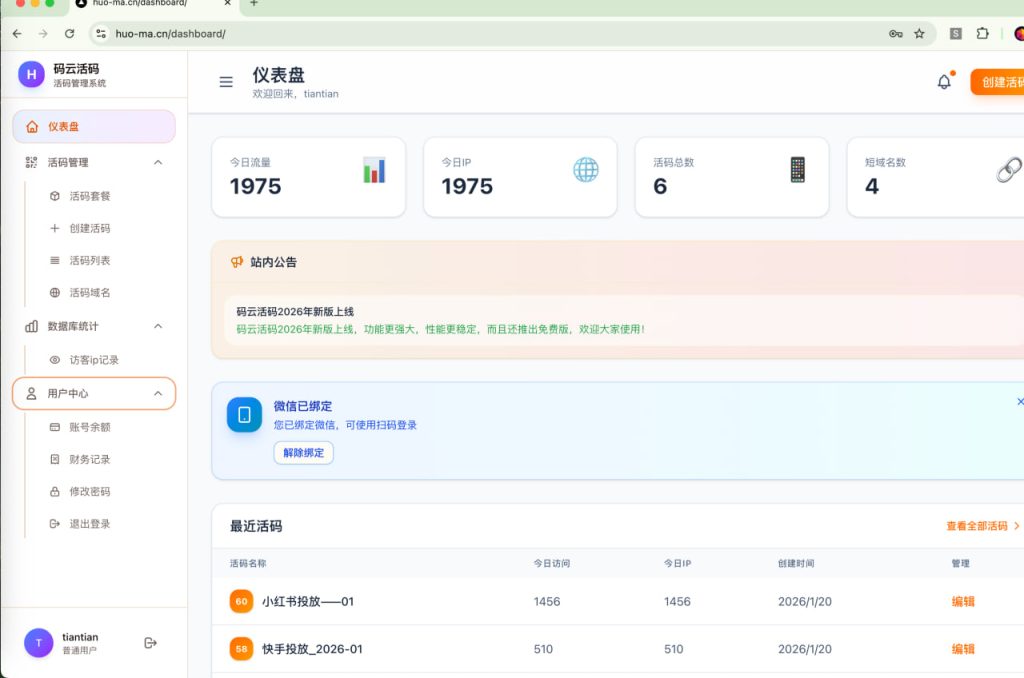Collapse the 活码管理 section
Screen dimensions: 1024x678
158,162
